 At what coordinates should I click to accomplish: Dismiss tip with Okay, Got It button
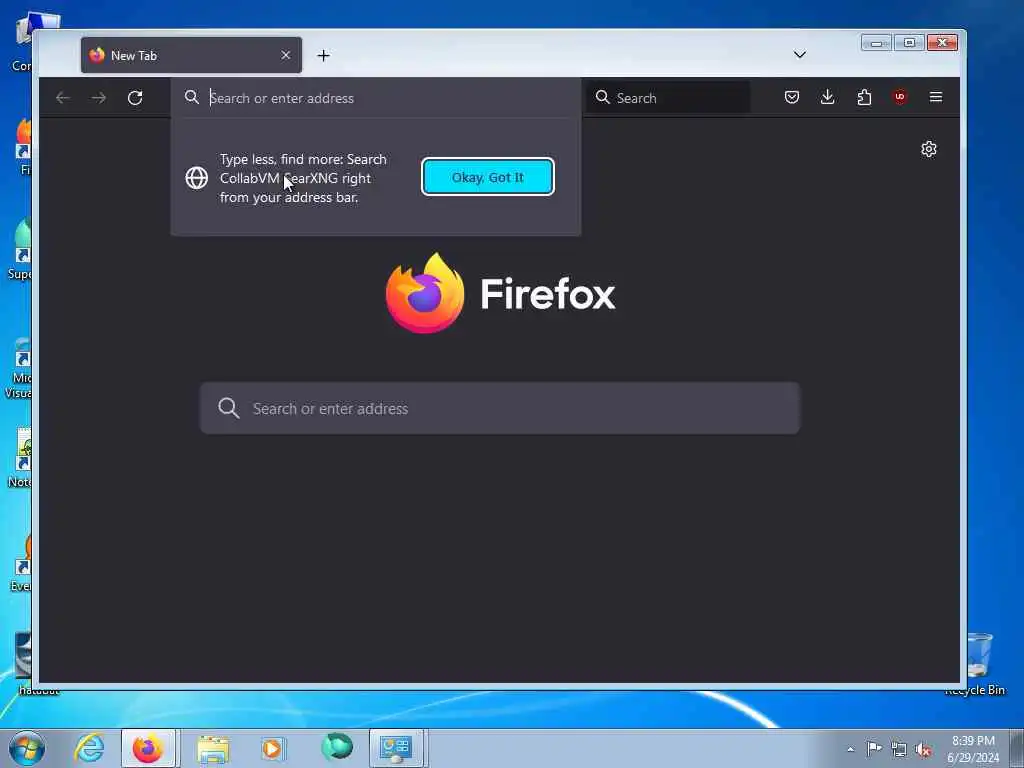[x=488, y=177]
